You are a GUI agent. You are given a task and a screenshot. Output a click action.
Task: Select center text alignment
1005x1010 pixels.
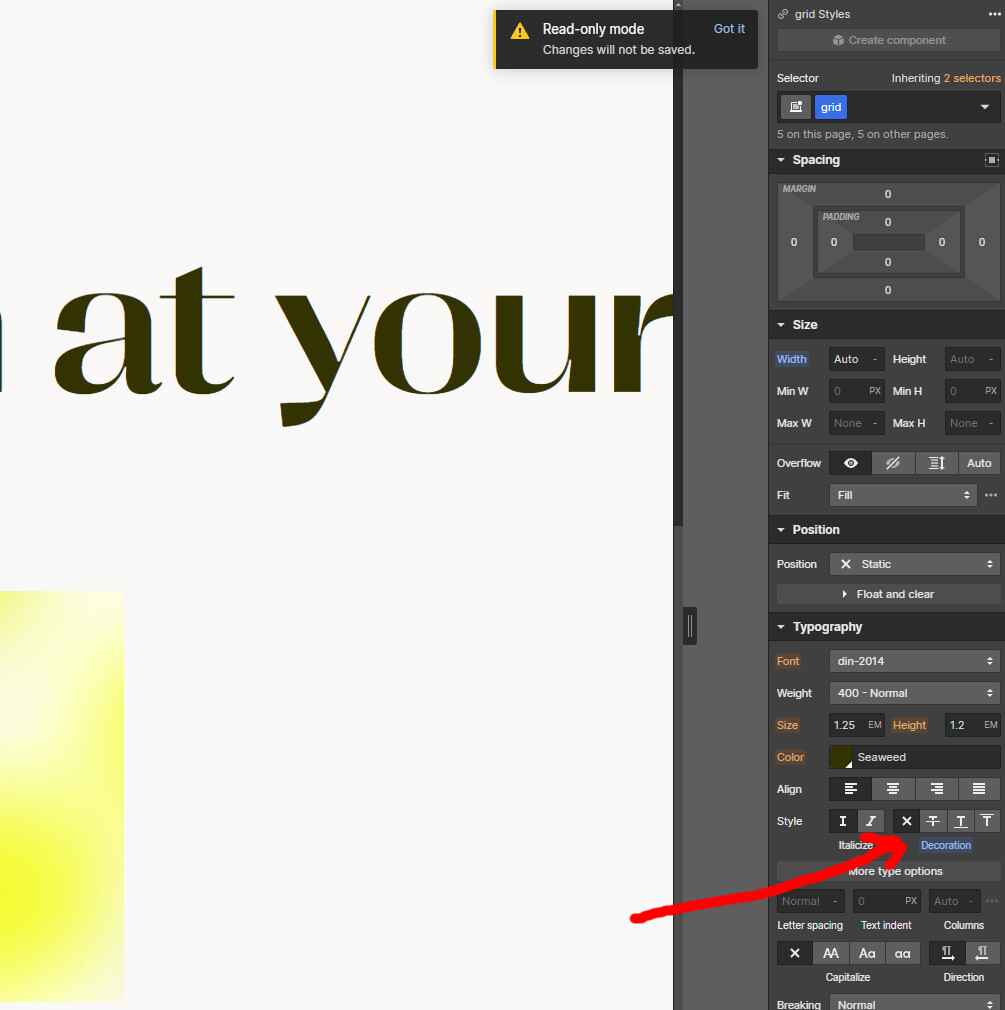[893, 789]
